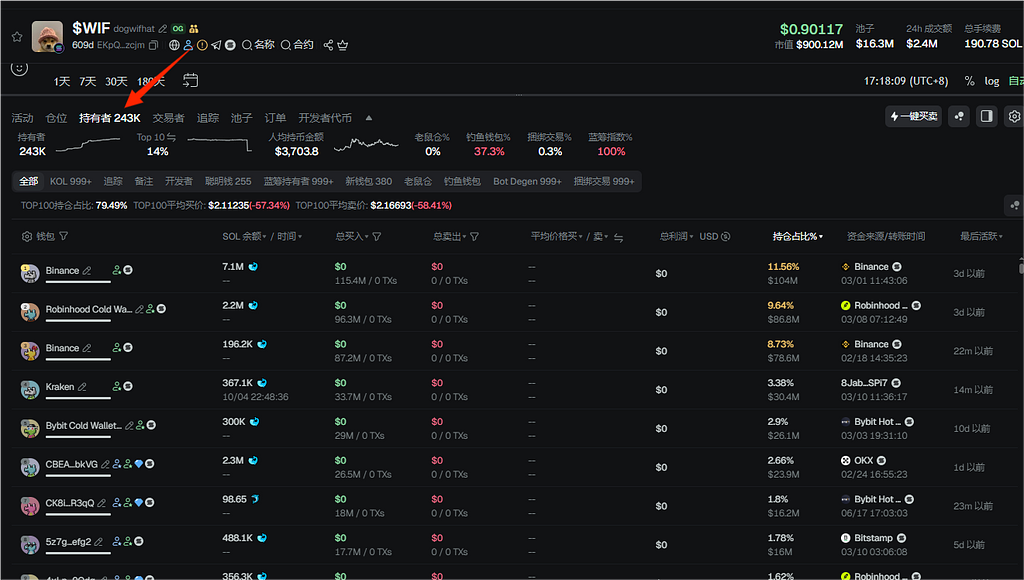Copy the EKpQ...zcjm contract address
The image size is (1024, 580).
point(153,45)
